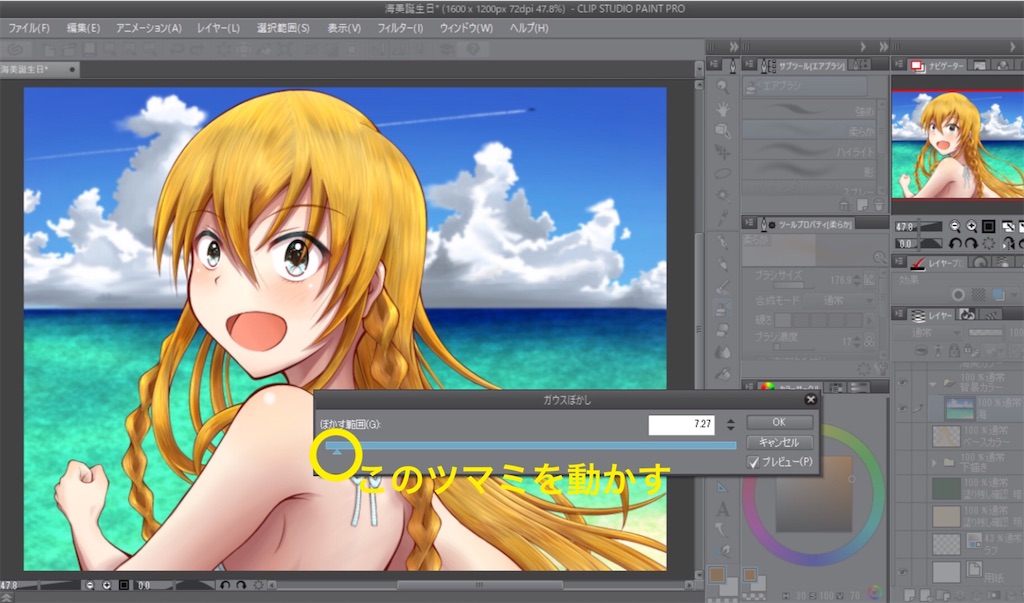The width and height of the screenshot is (1024, 603).
Task: Click キャンセル in Gaussian blur dialog
Action: (779, 442)
